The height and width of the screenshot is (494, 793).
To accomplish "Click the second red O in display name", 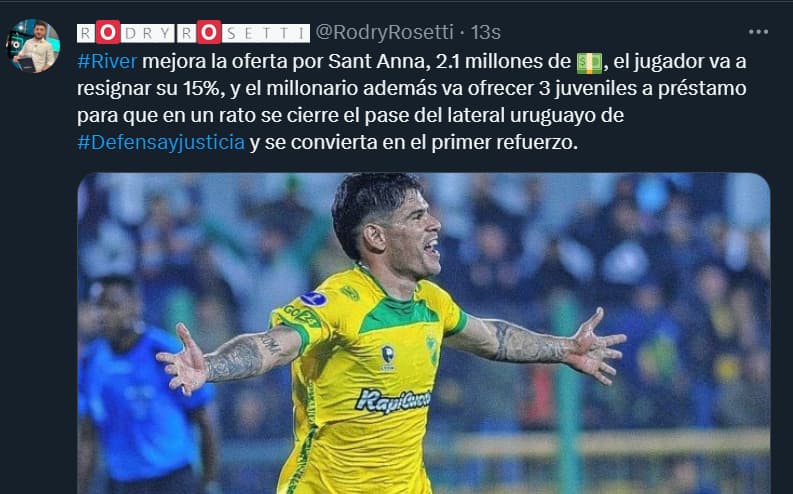I will [208, 33].
